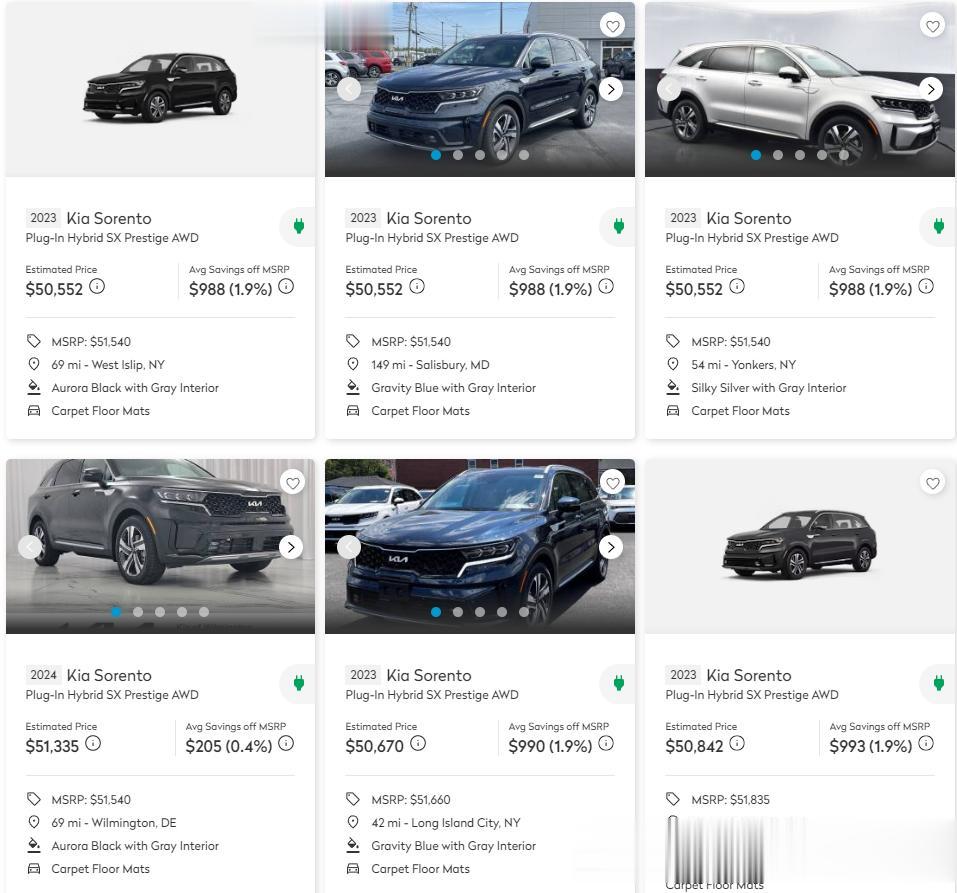Click plug-in hybrid badge on Salisbury Sorento
The height and width of the screenshot is (893, 957).
tap(618, 226)
